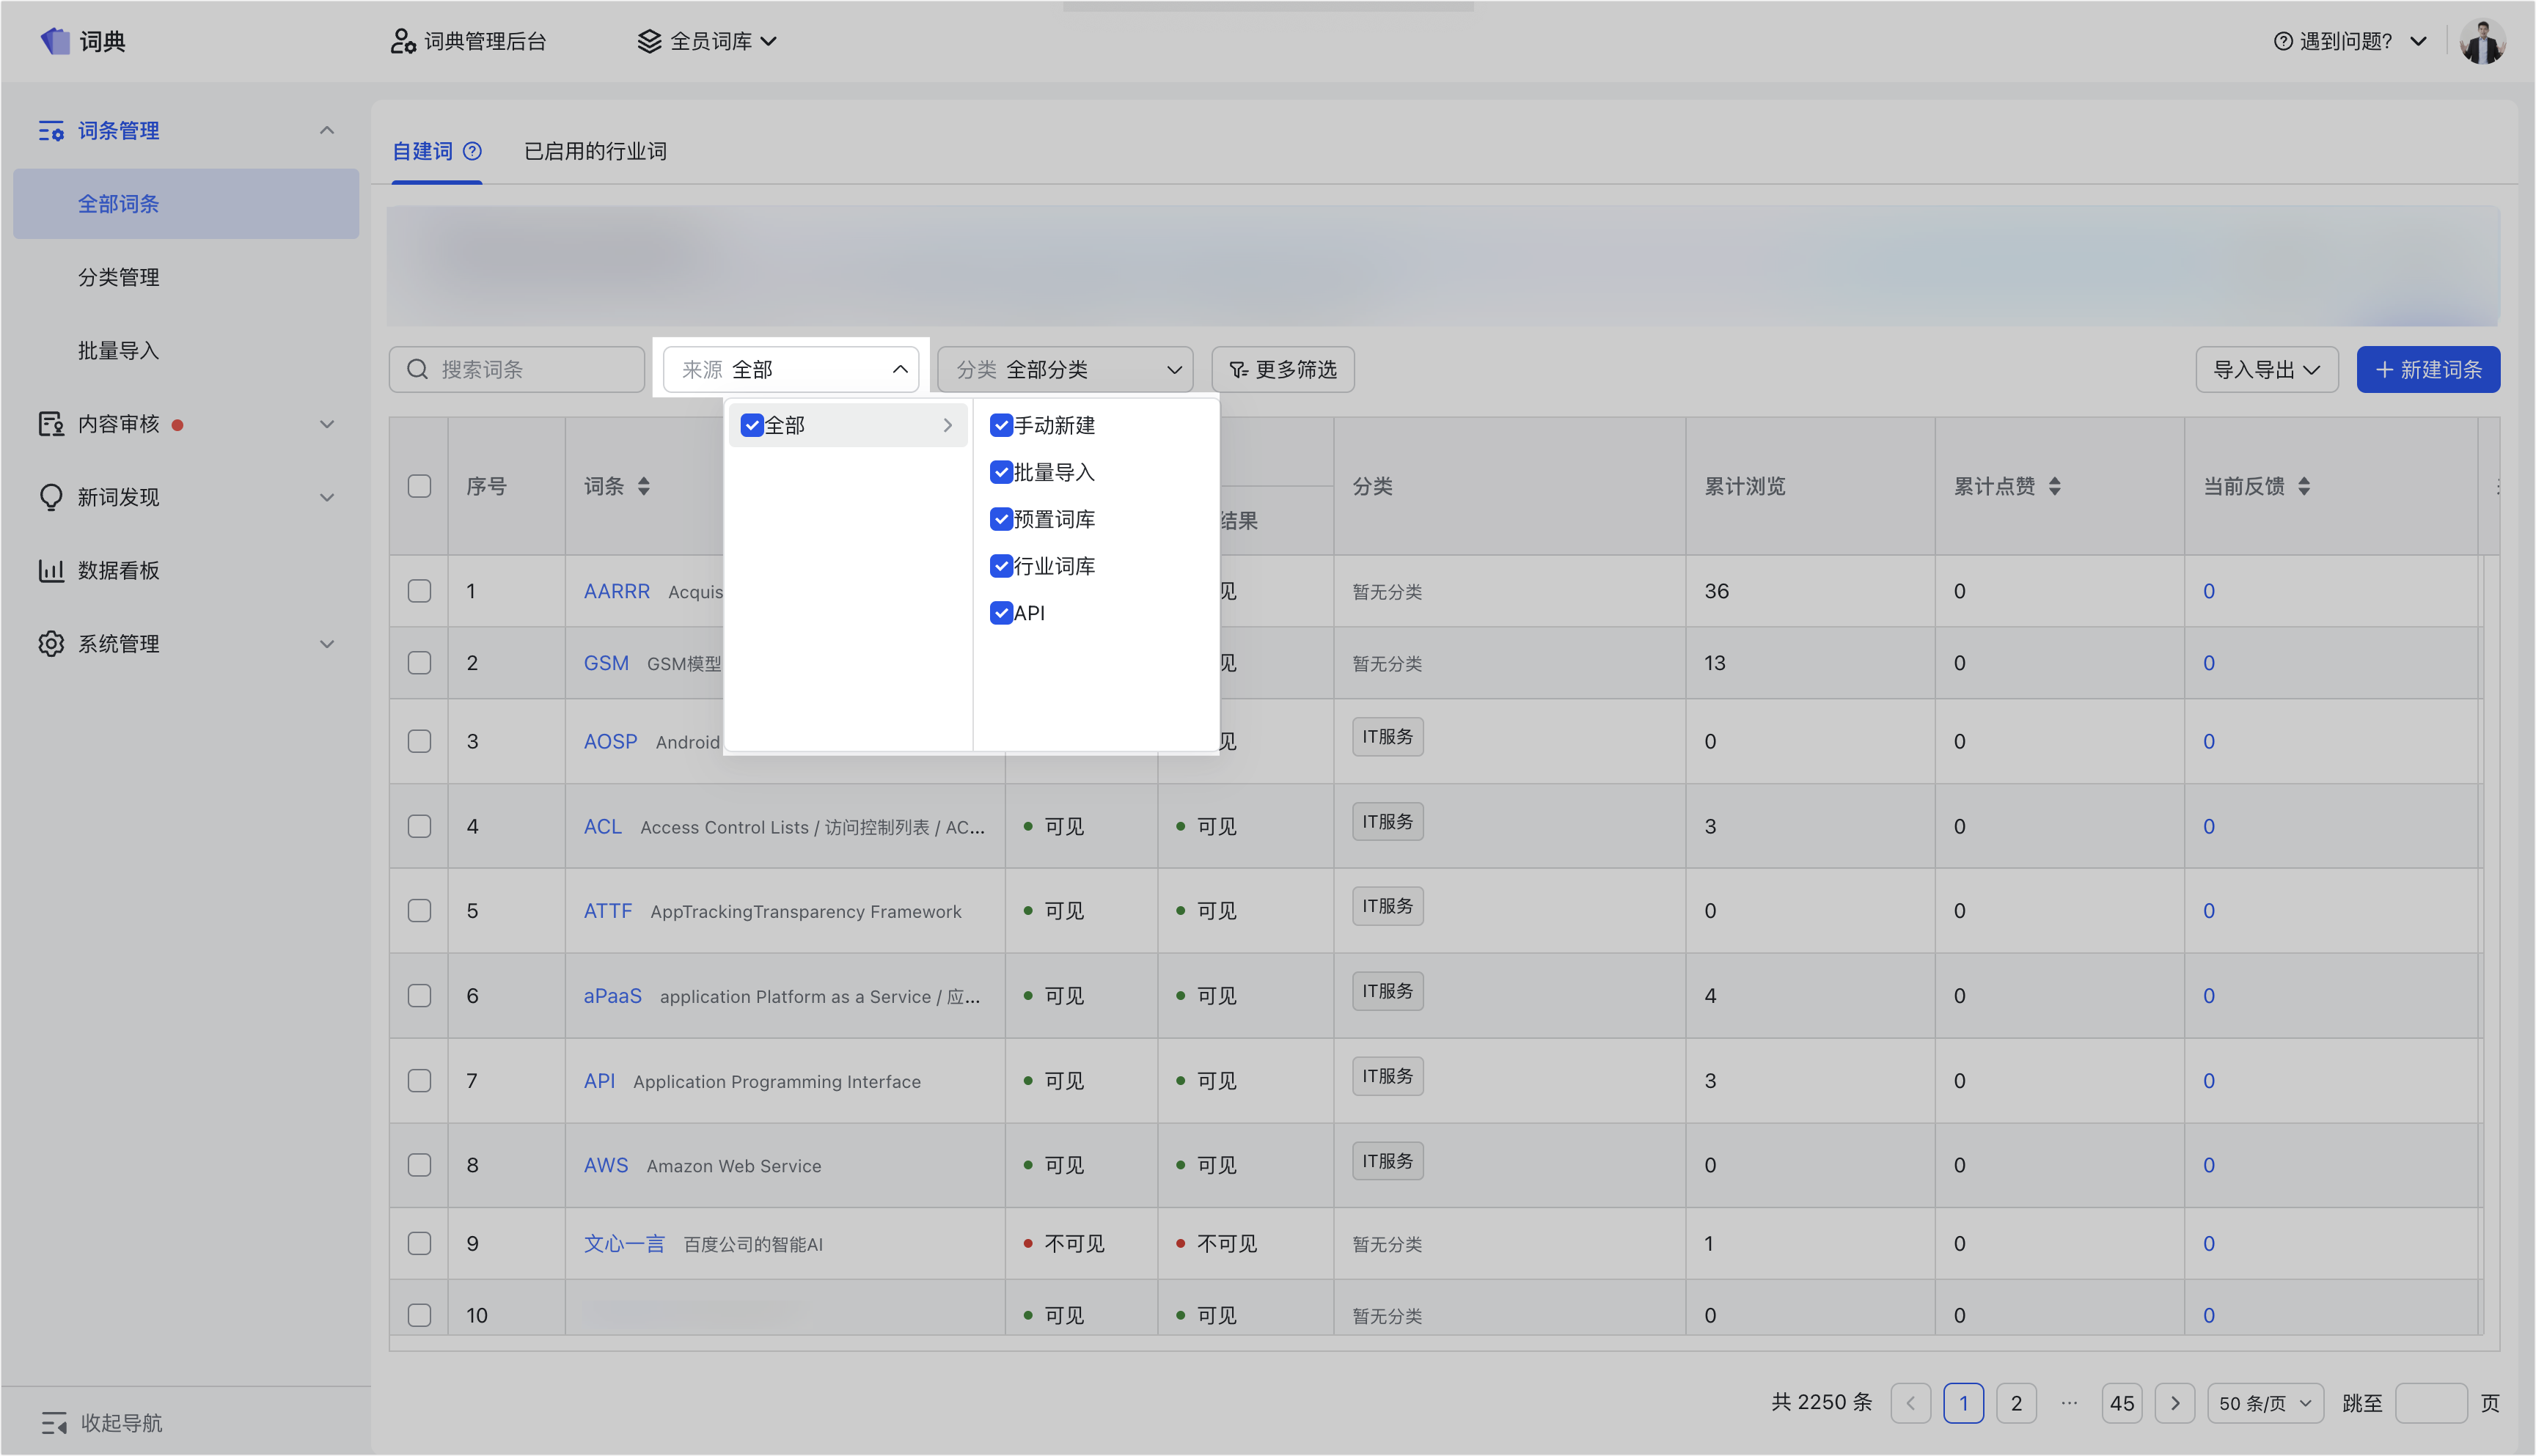Uncheck the 手动新建 source option

(x=1001, y=425)
